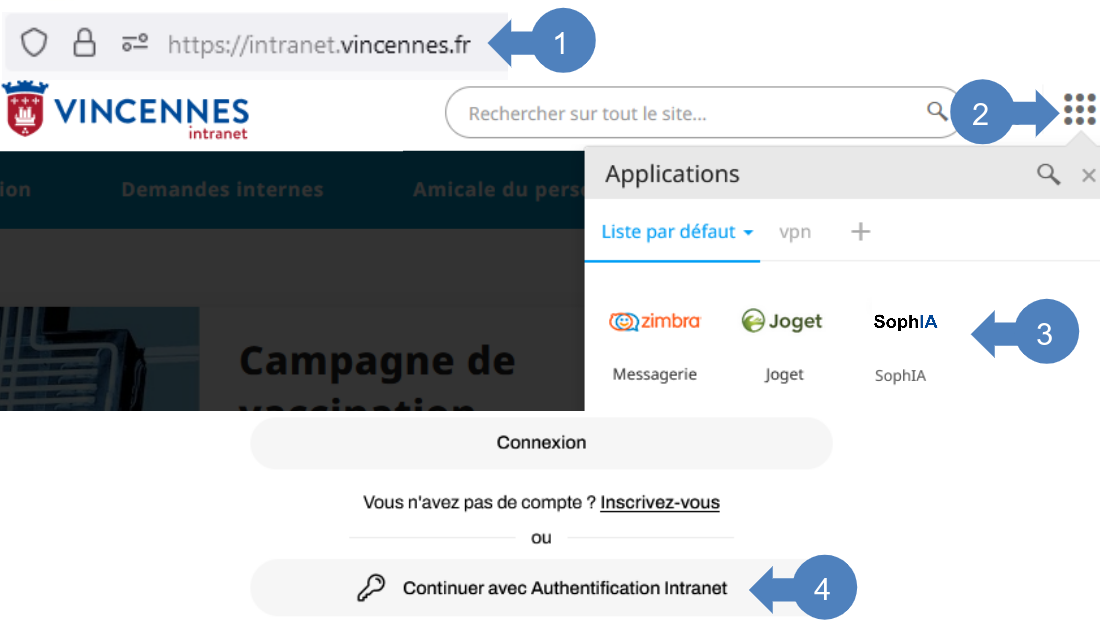Image resolution: width=1100 pixels, height=623 pixels.
Task: Launch the SophIA application icon
Action: (904, 322)
